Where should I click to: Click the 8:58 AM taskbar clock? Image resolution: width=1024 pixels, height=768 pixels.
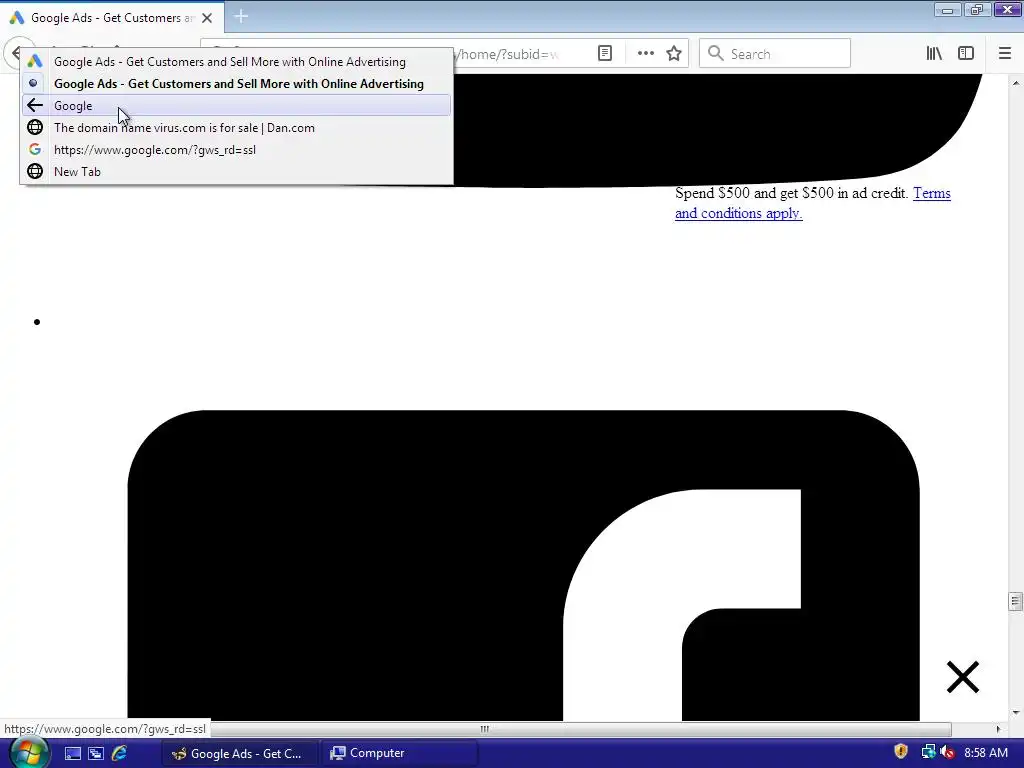pyautogui.click(x=985, y=753)
